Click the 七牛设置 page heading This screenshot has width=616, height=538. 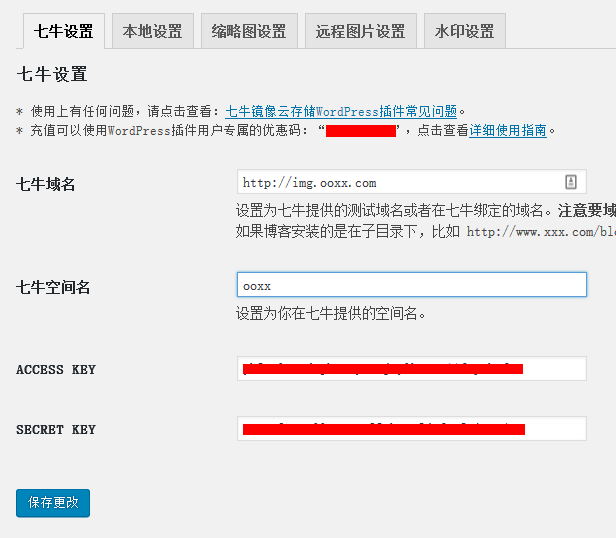tap(52, 74)
